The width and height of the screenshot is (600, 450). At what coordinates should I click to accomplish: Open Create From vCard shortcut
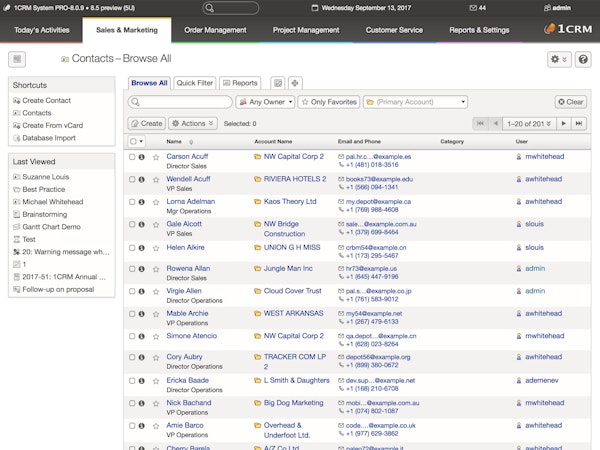[x=52, y=126]
